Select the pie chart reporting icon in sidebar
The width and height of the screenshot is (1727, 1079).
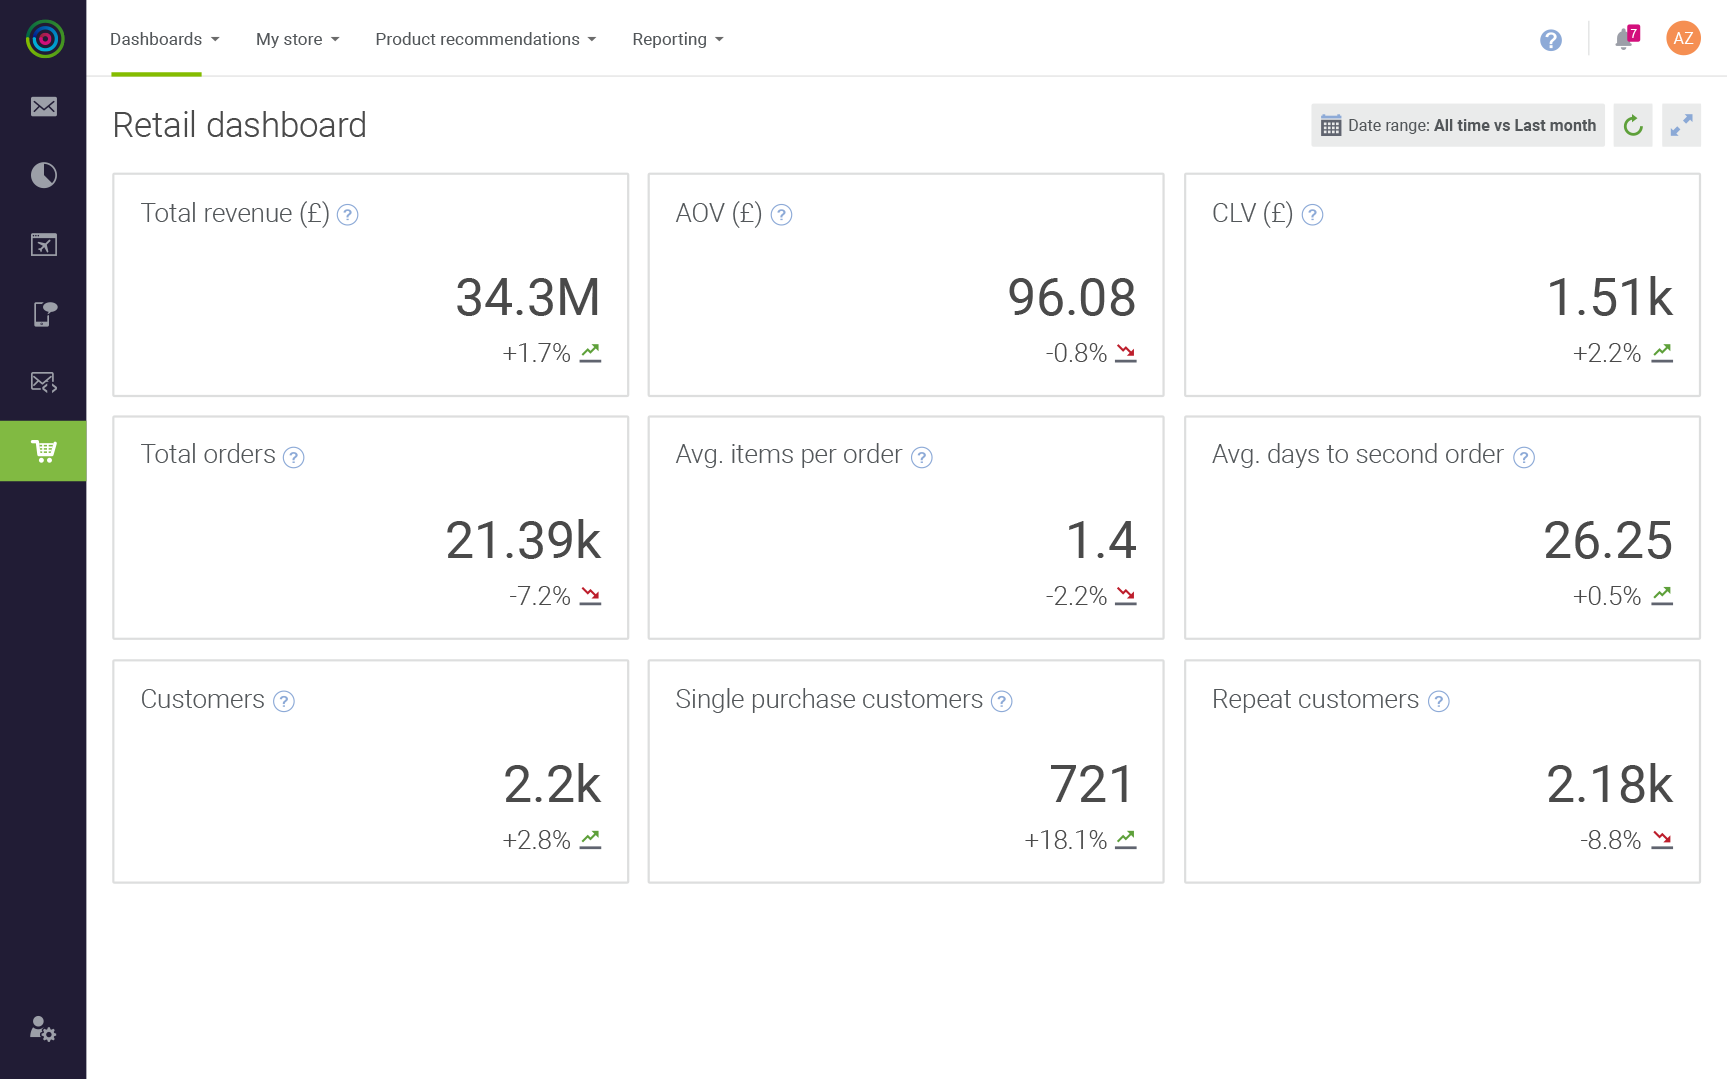pyautogui.click(x=43, y=175)
